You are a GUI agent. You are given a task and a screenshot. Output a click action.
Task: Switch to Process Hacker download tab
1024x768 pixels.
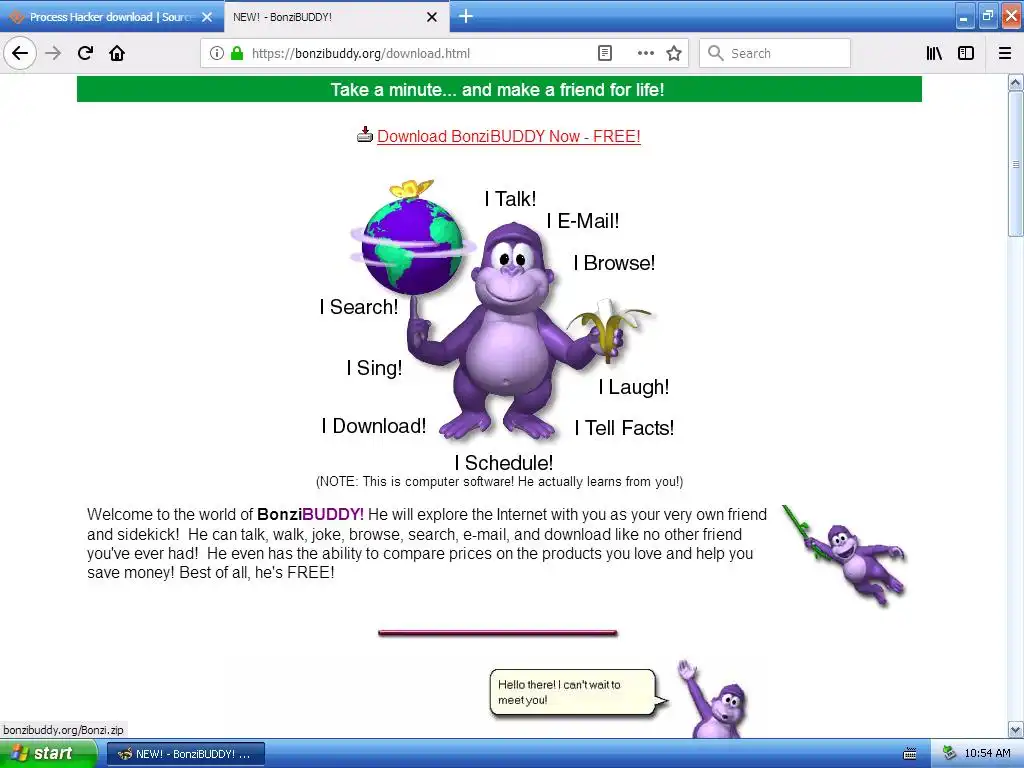tap(110, 17)
